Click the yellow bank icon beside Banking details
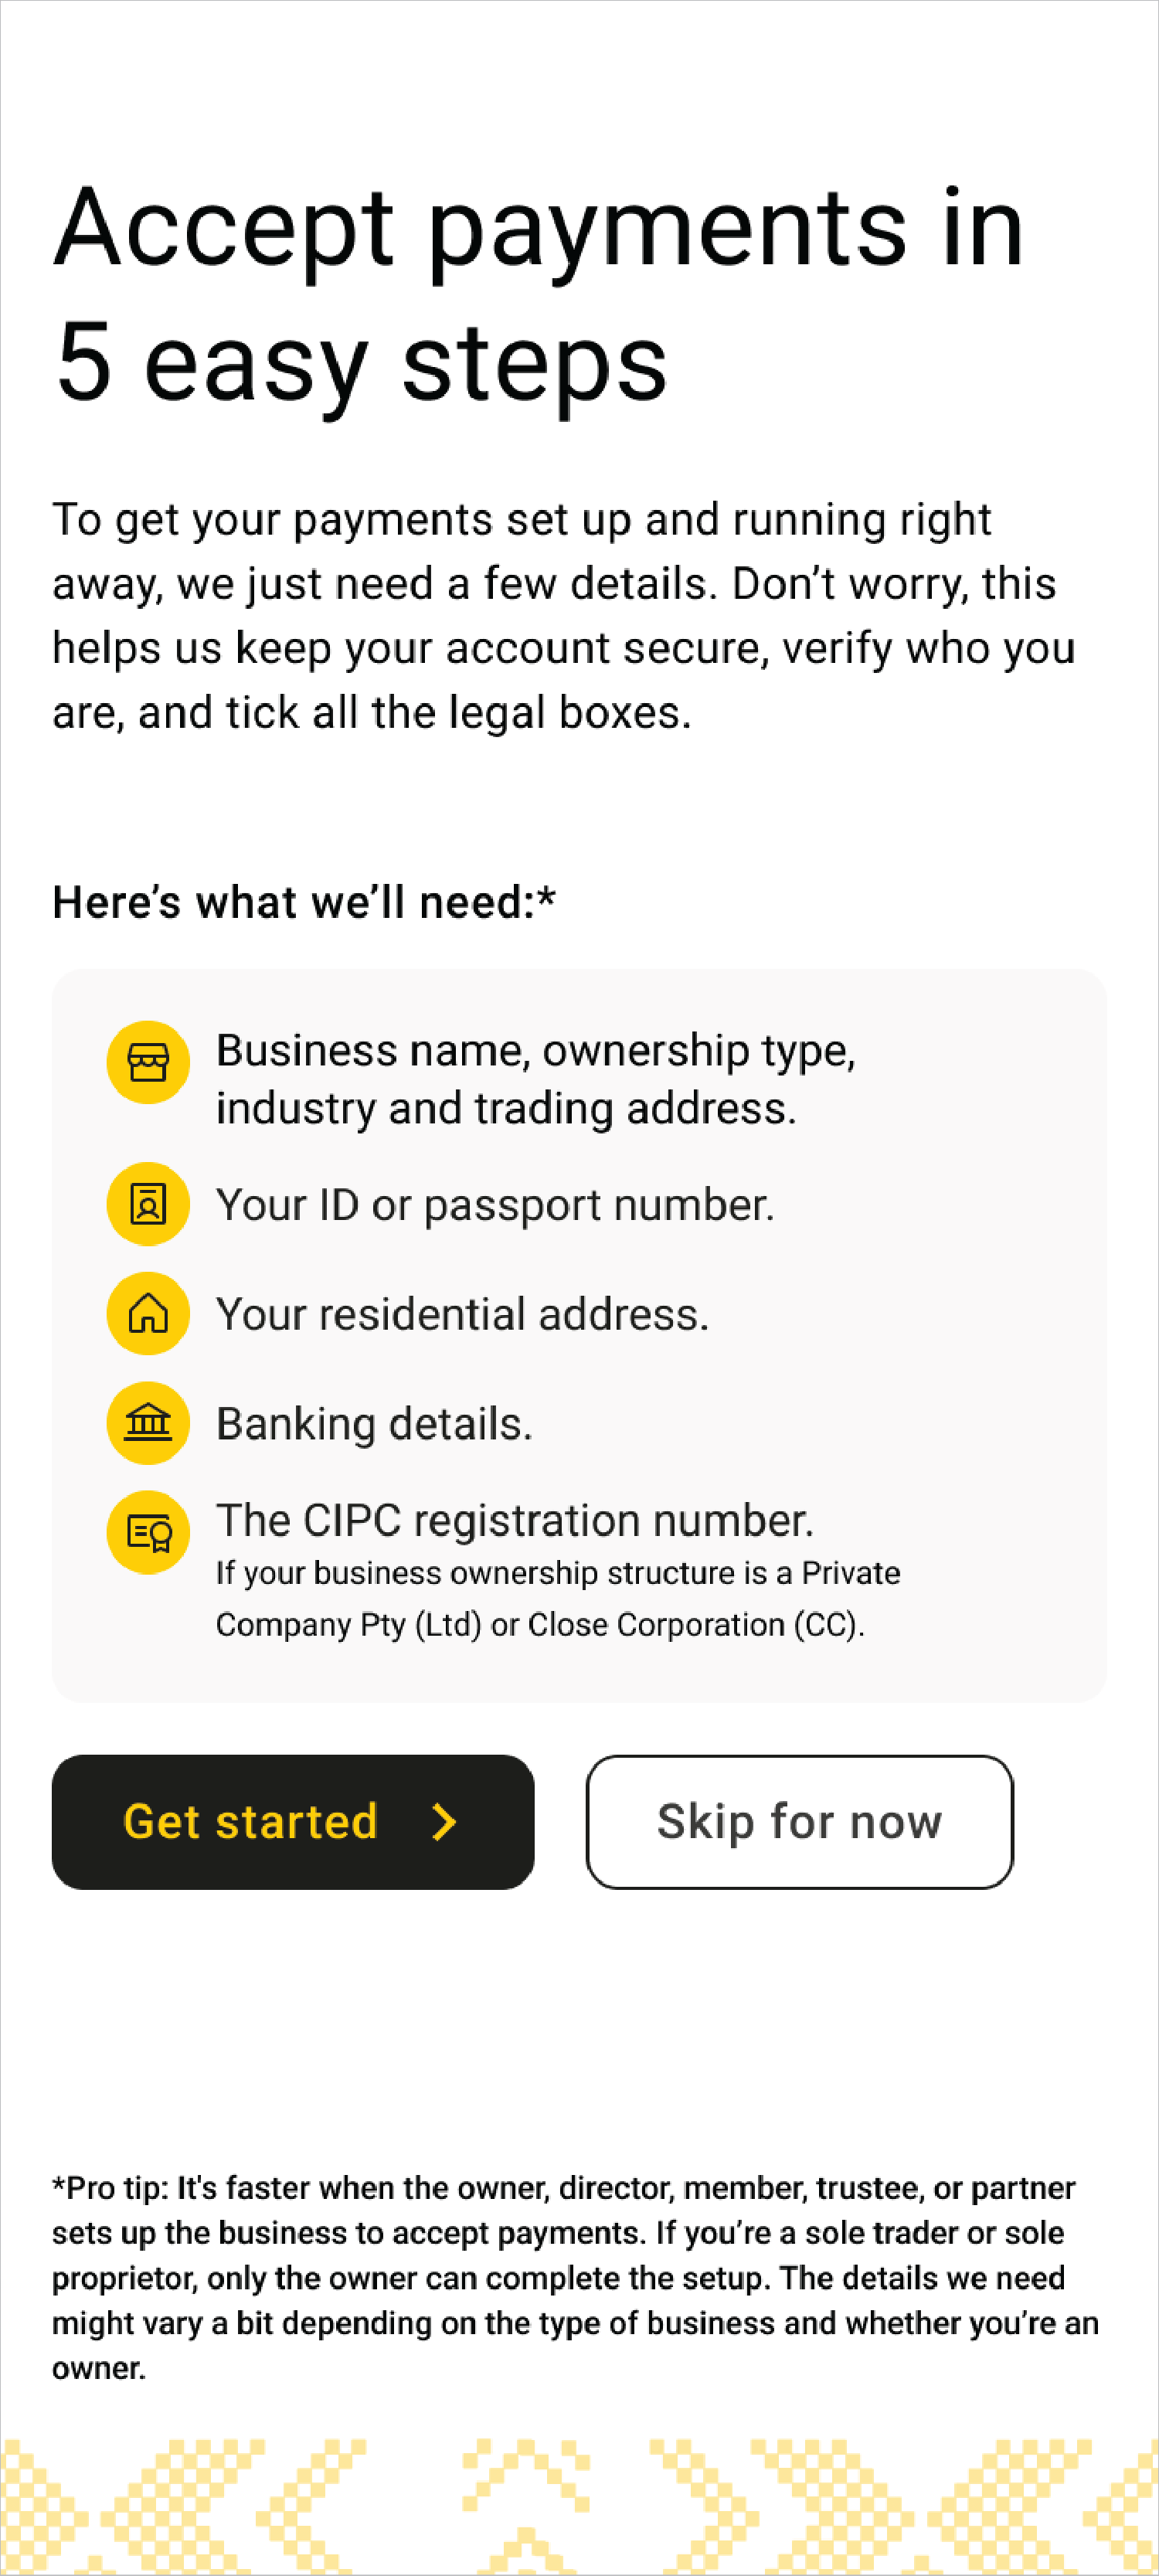1159x2576 pixels. (x=148, y=1423)
